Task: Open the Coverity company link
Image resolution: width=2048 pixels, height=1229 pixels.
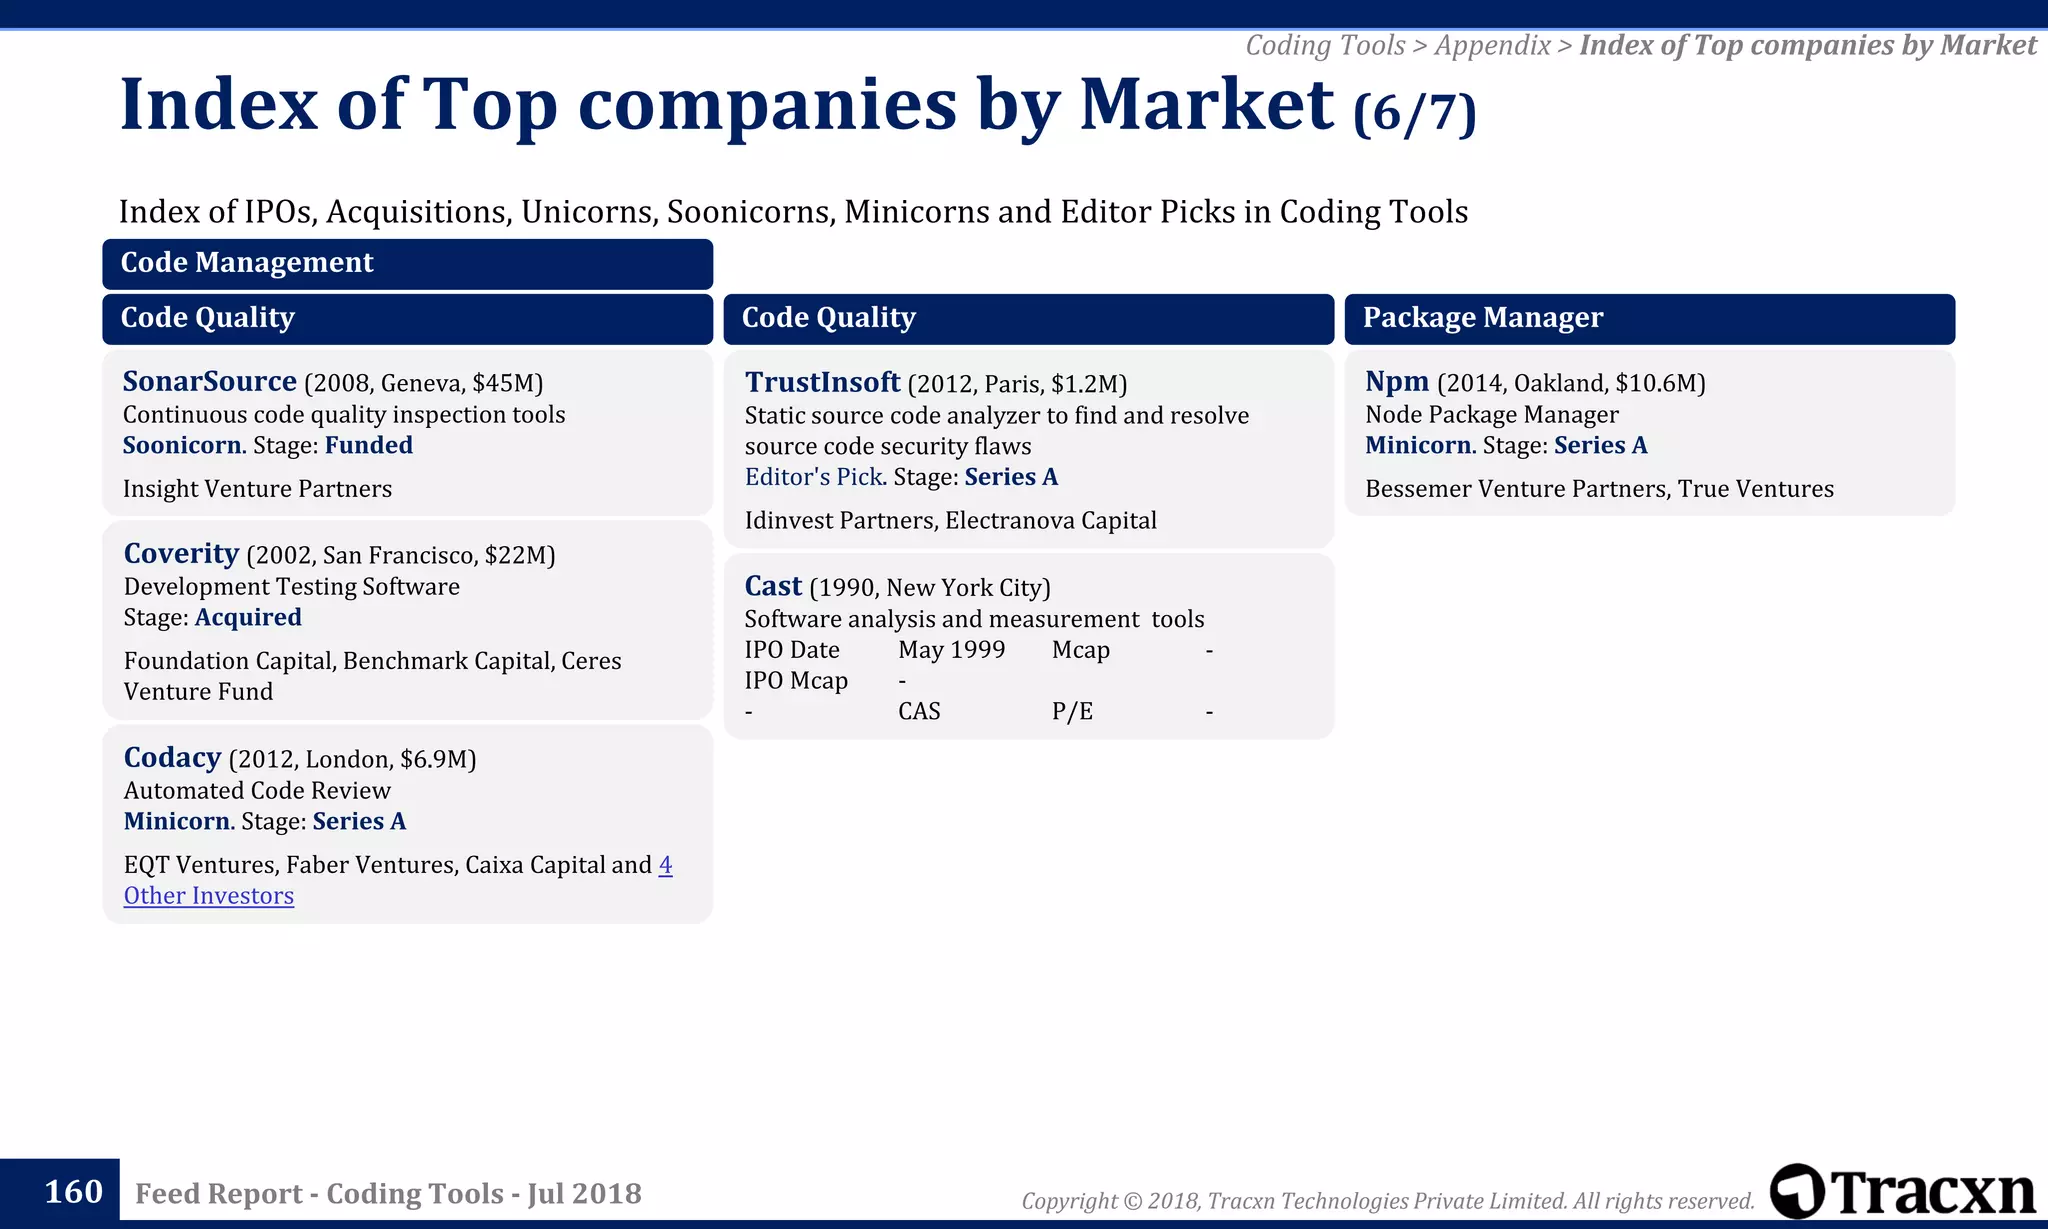Action: (181, 553)
